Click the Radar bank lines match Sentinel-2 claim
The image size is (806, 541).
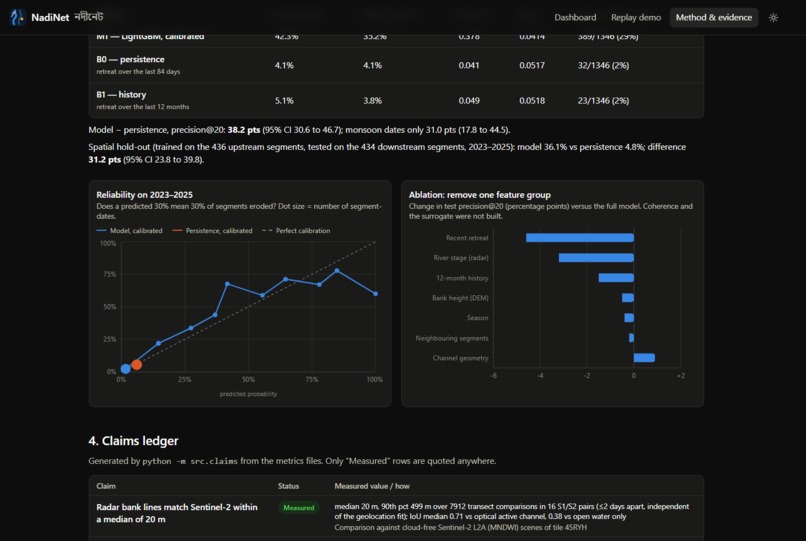point(177,513)
